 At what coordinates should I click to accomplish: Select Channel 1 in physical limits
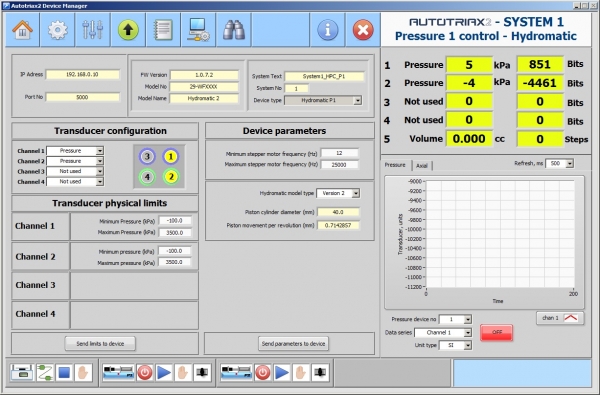coord(40,226)
